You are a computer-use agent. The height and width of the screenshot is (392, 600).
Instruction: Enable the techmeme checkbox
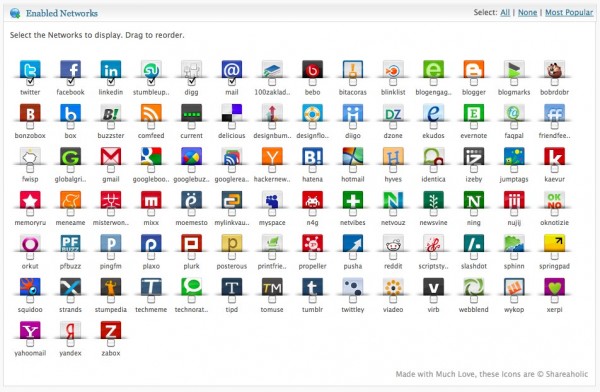pos(151,299)
